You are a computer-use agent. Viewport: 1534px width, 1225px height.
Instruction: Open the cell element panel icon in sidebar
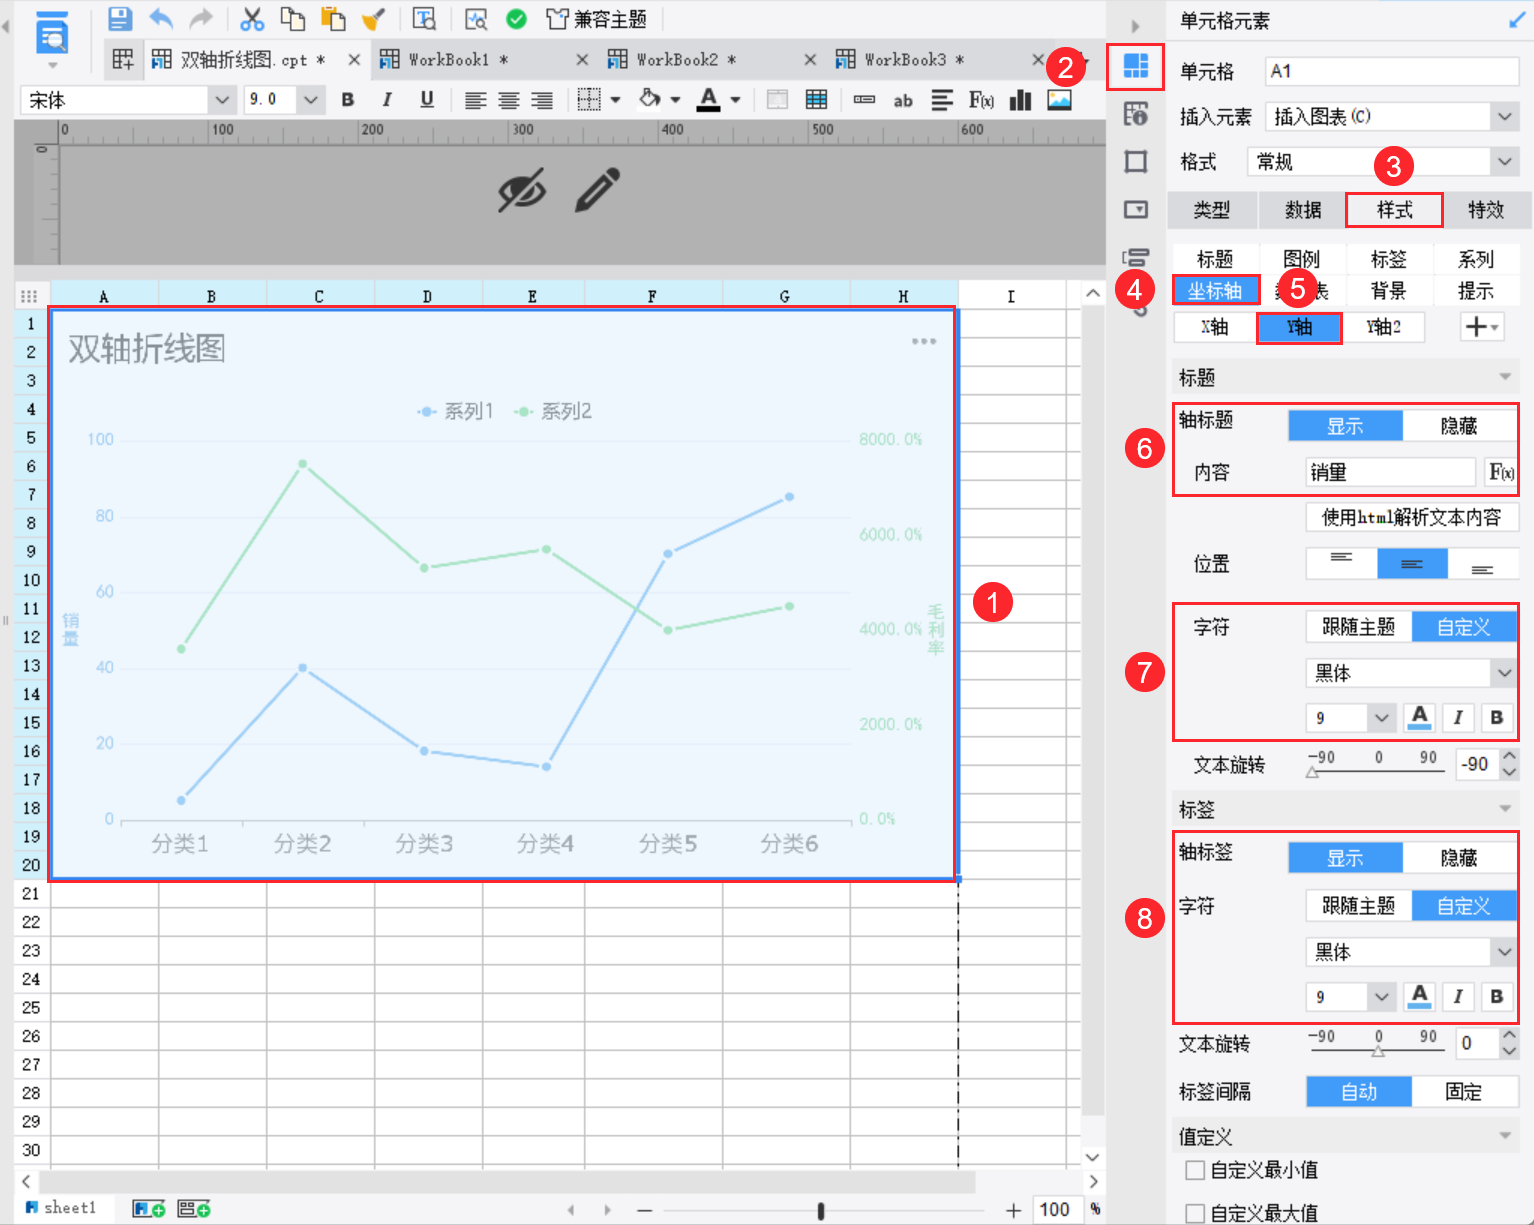(x=1136, y=66)
